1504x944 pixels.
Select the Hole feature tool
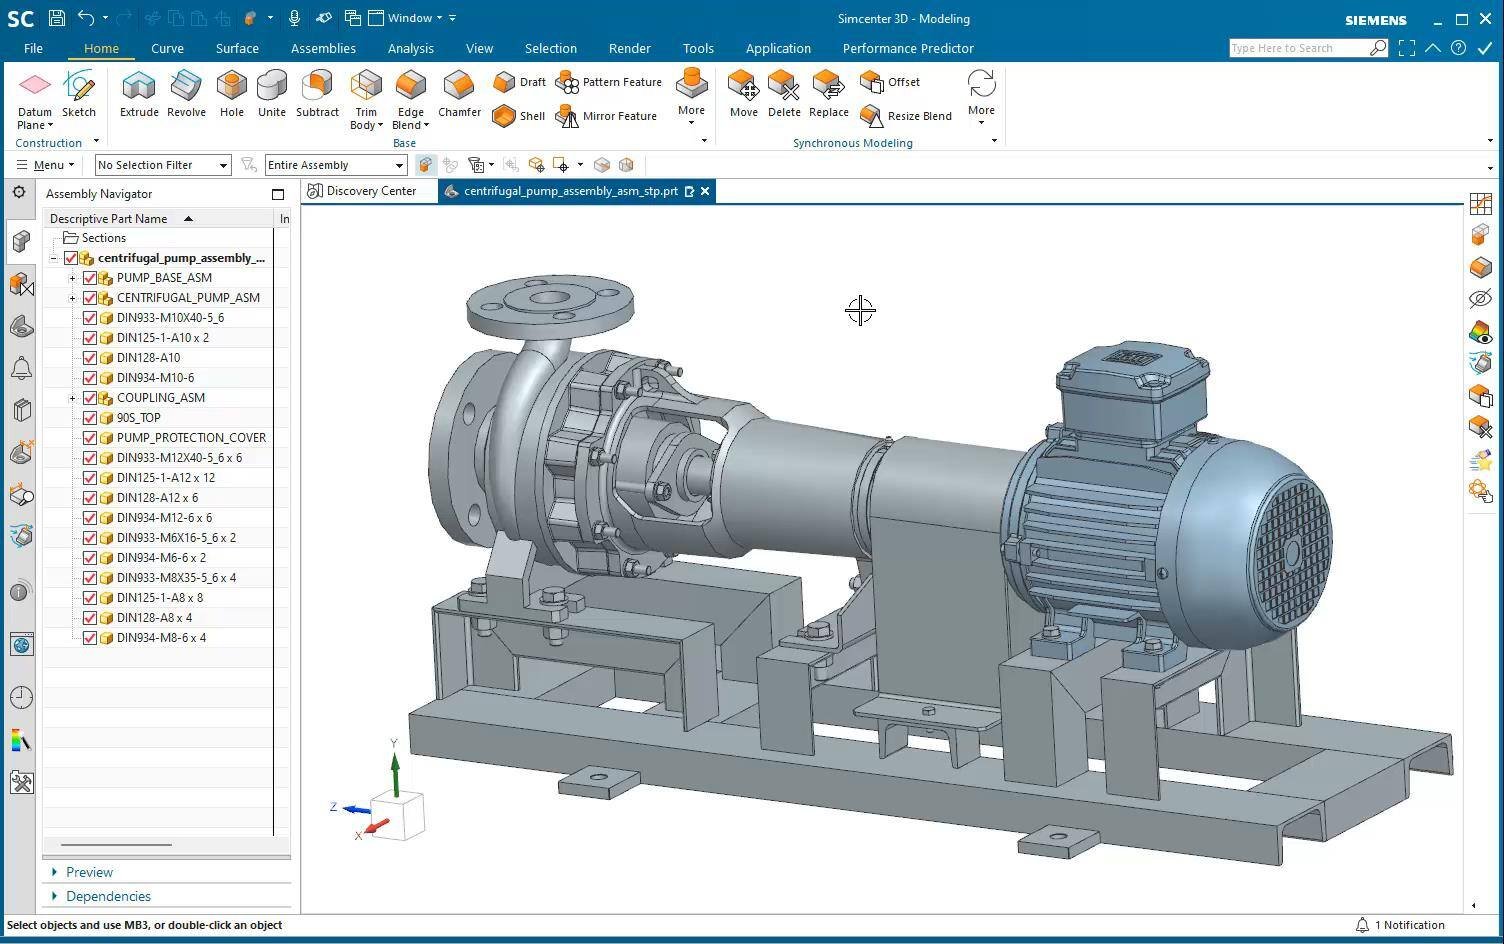click(232, 95)
